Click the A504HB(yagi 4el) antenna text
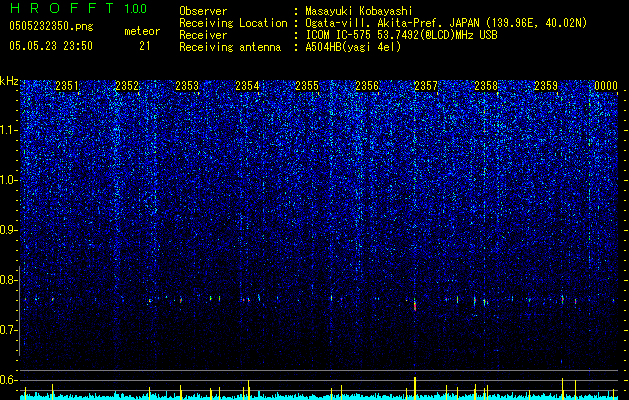629x400 pixels. click(x=353, y=47)
